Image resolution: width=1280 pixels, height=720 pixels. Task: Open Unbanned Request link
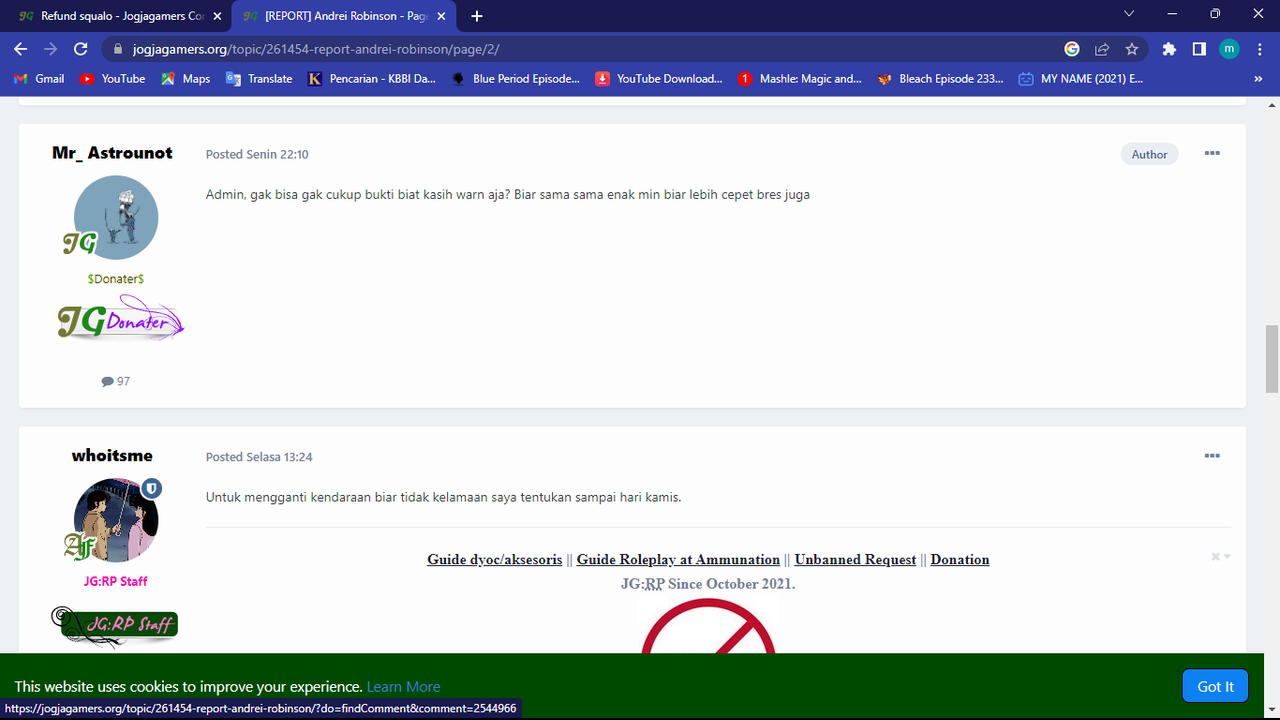click(x=855, y=559)
